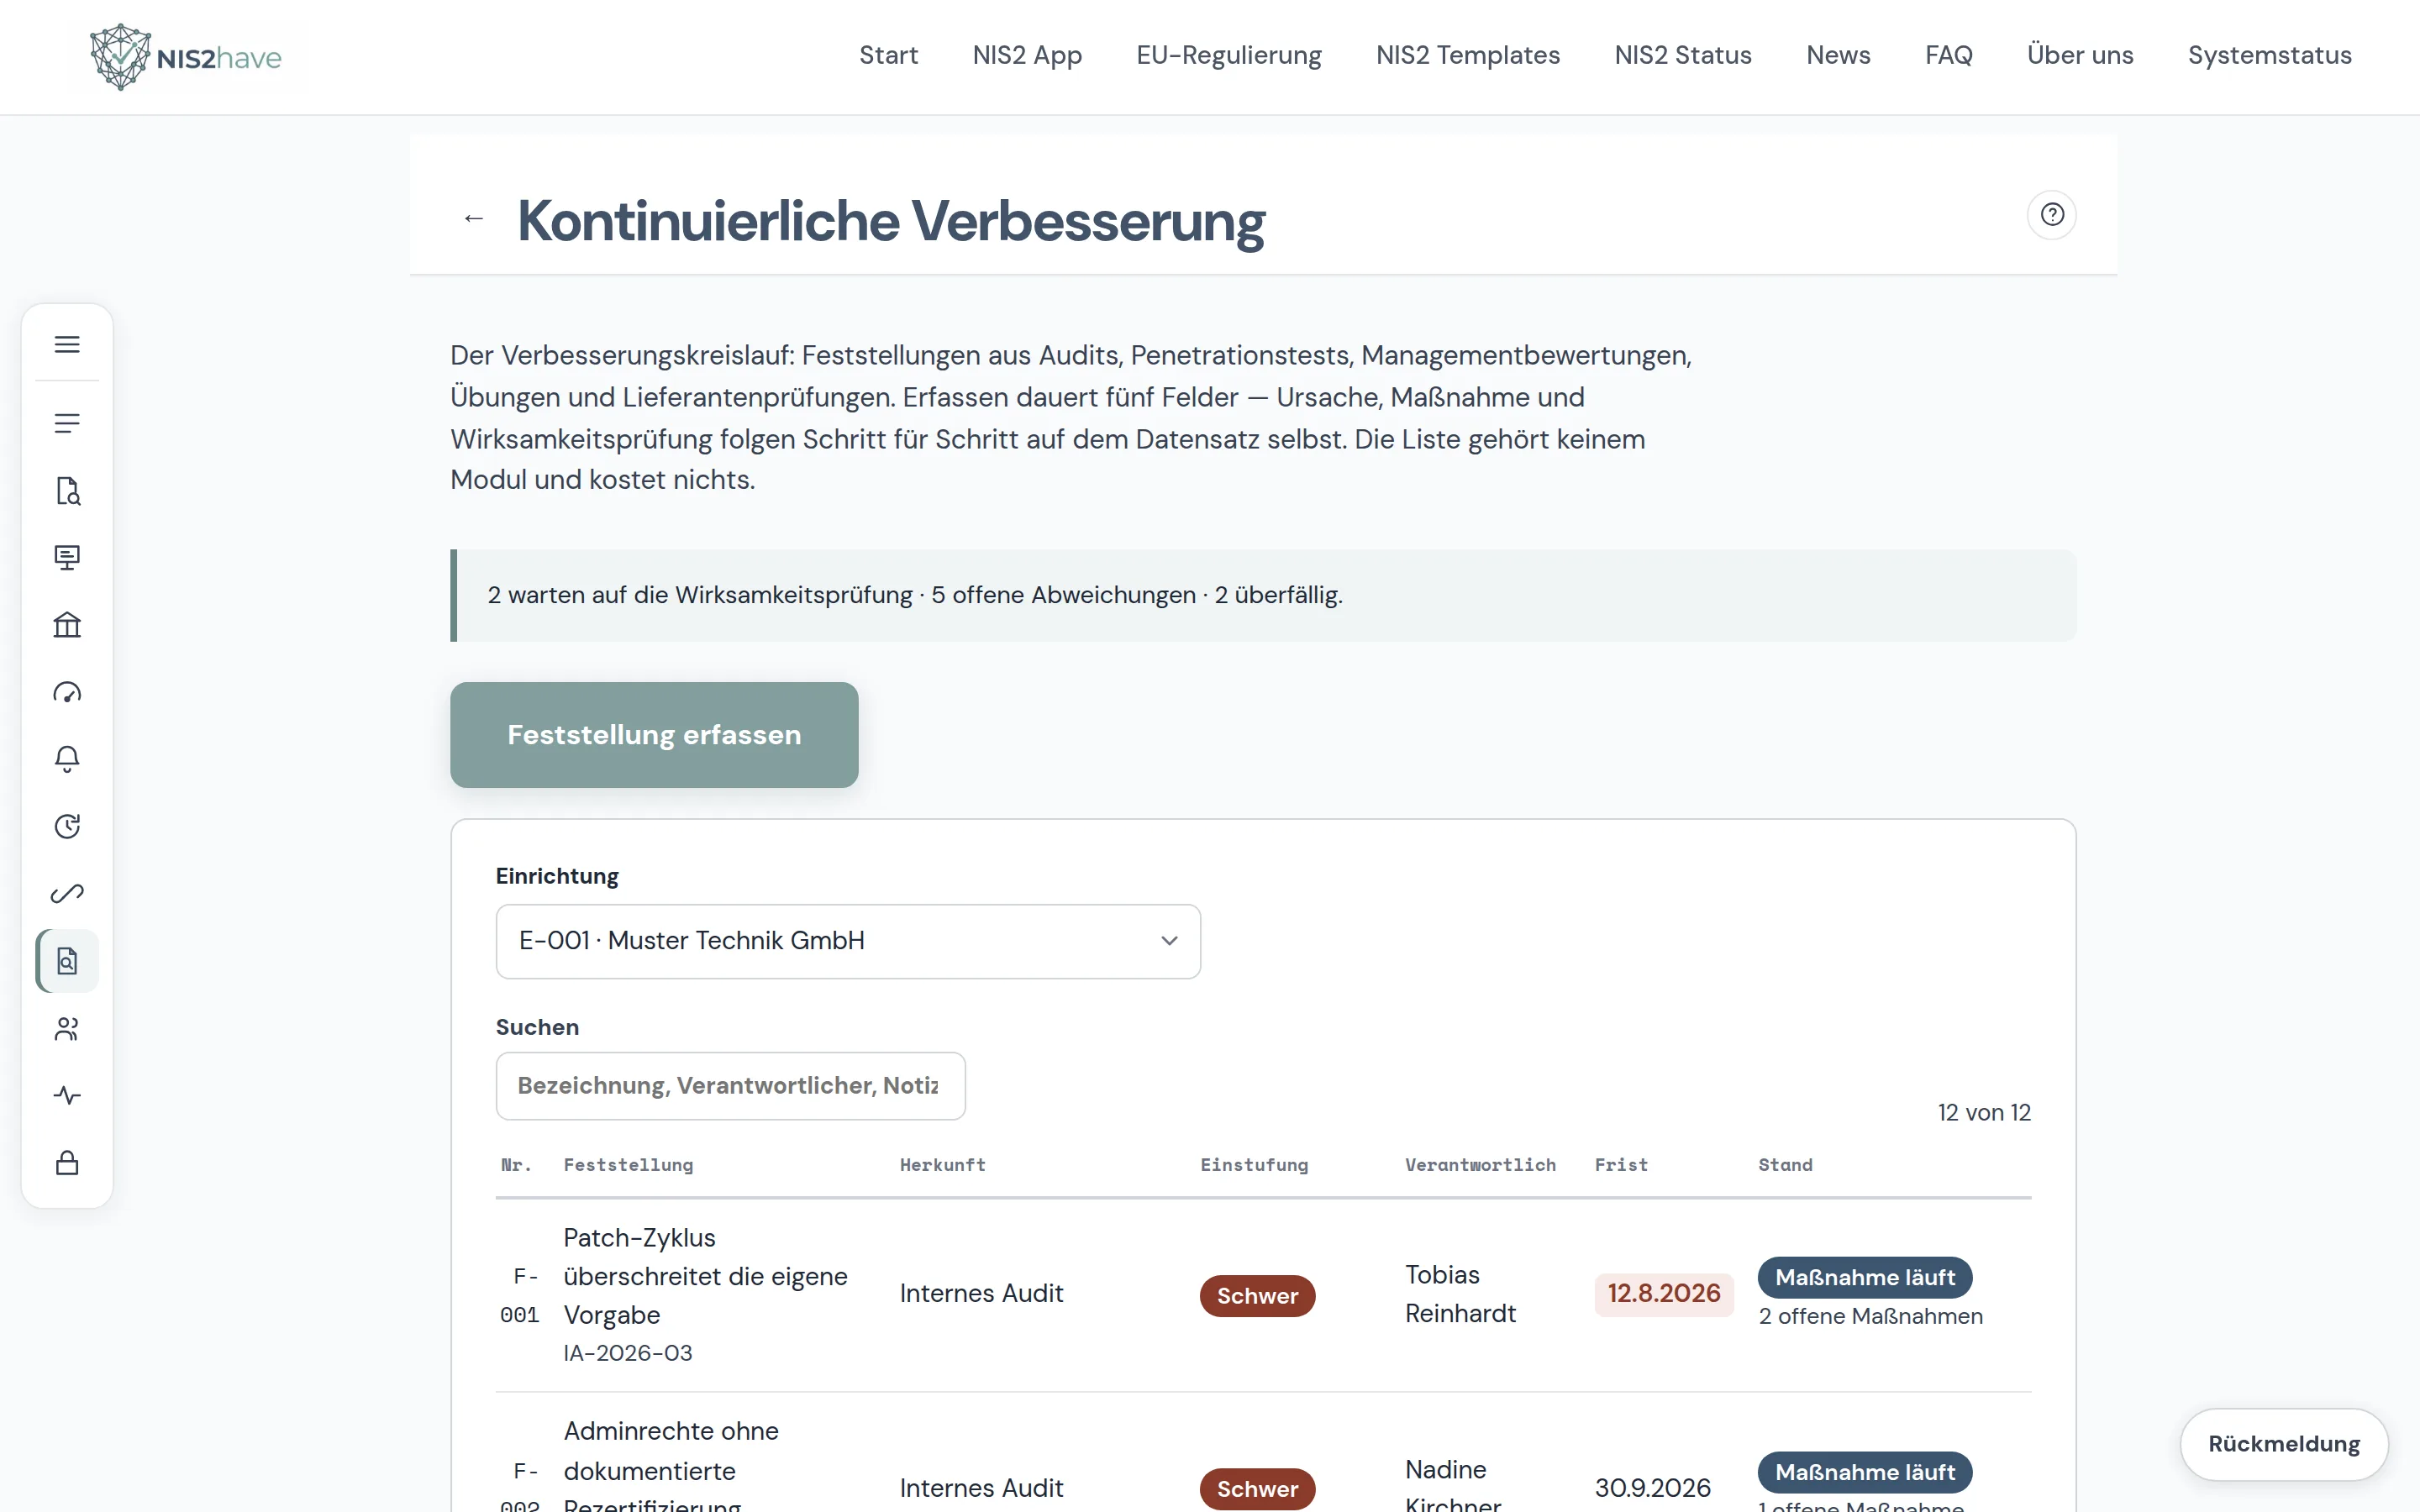This screenshot has width=2420, height=1512.
Task: Sort by the Stand column header
Action: 1785,1165
